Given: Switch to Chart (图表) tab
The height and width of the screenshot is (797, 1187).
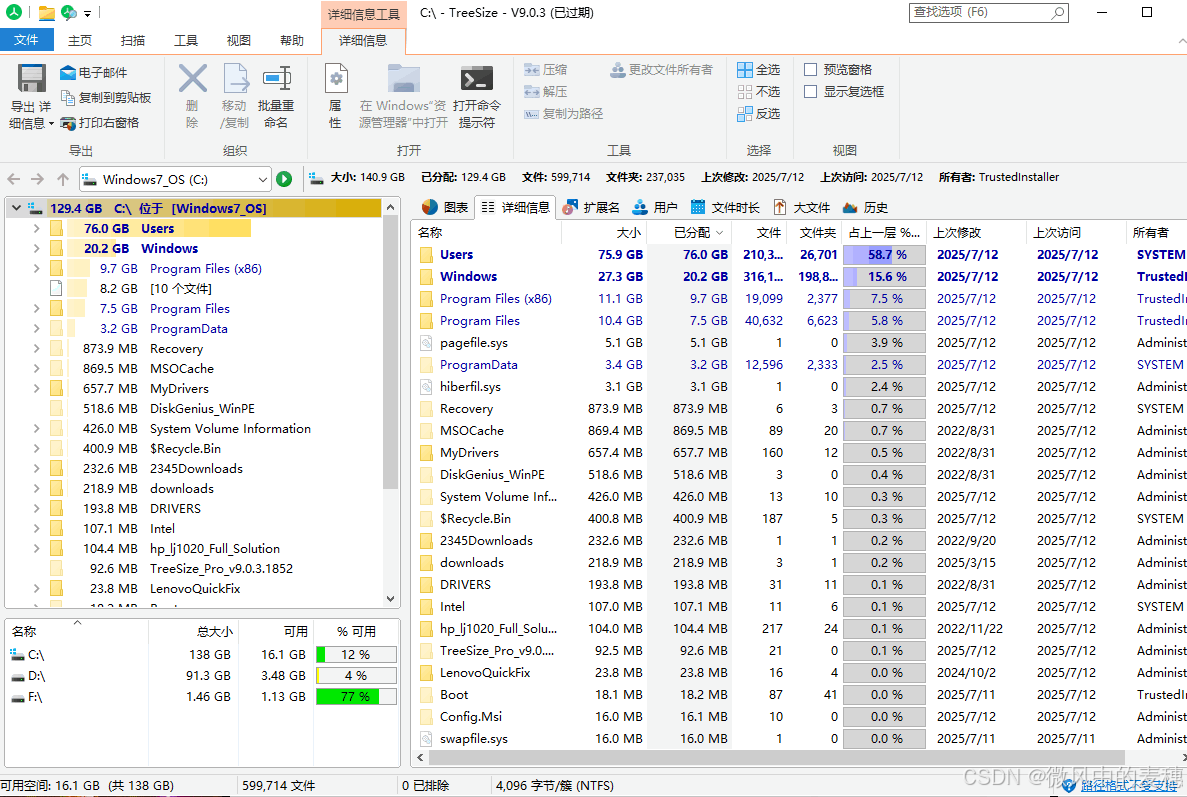Looking at the screenshot, I should (x=445, y=207).
